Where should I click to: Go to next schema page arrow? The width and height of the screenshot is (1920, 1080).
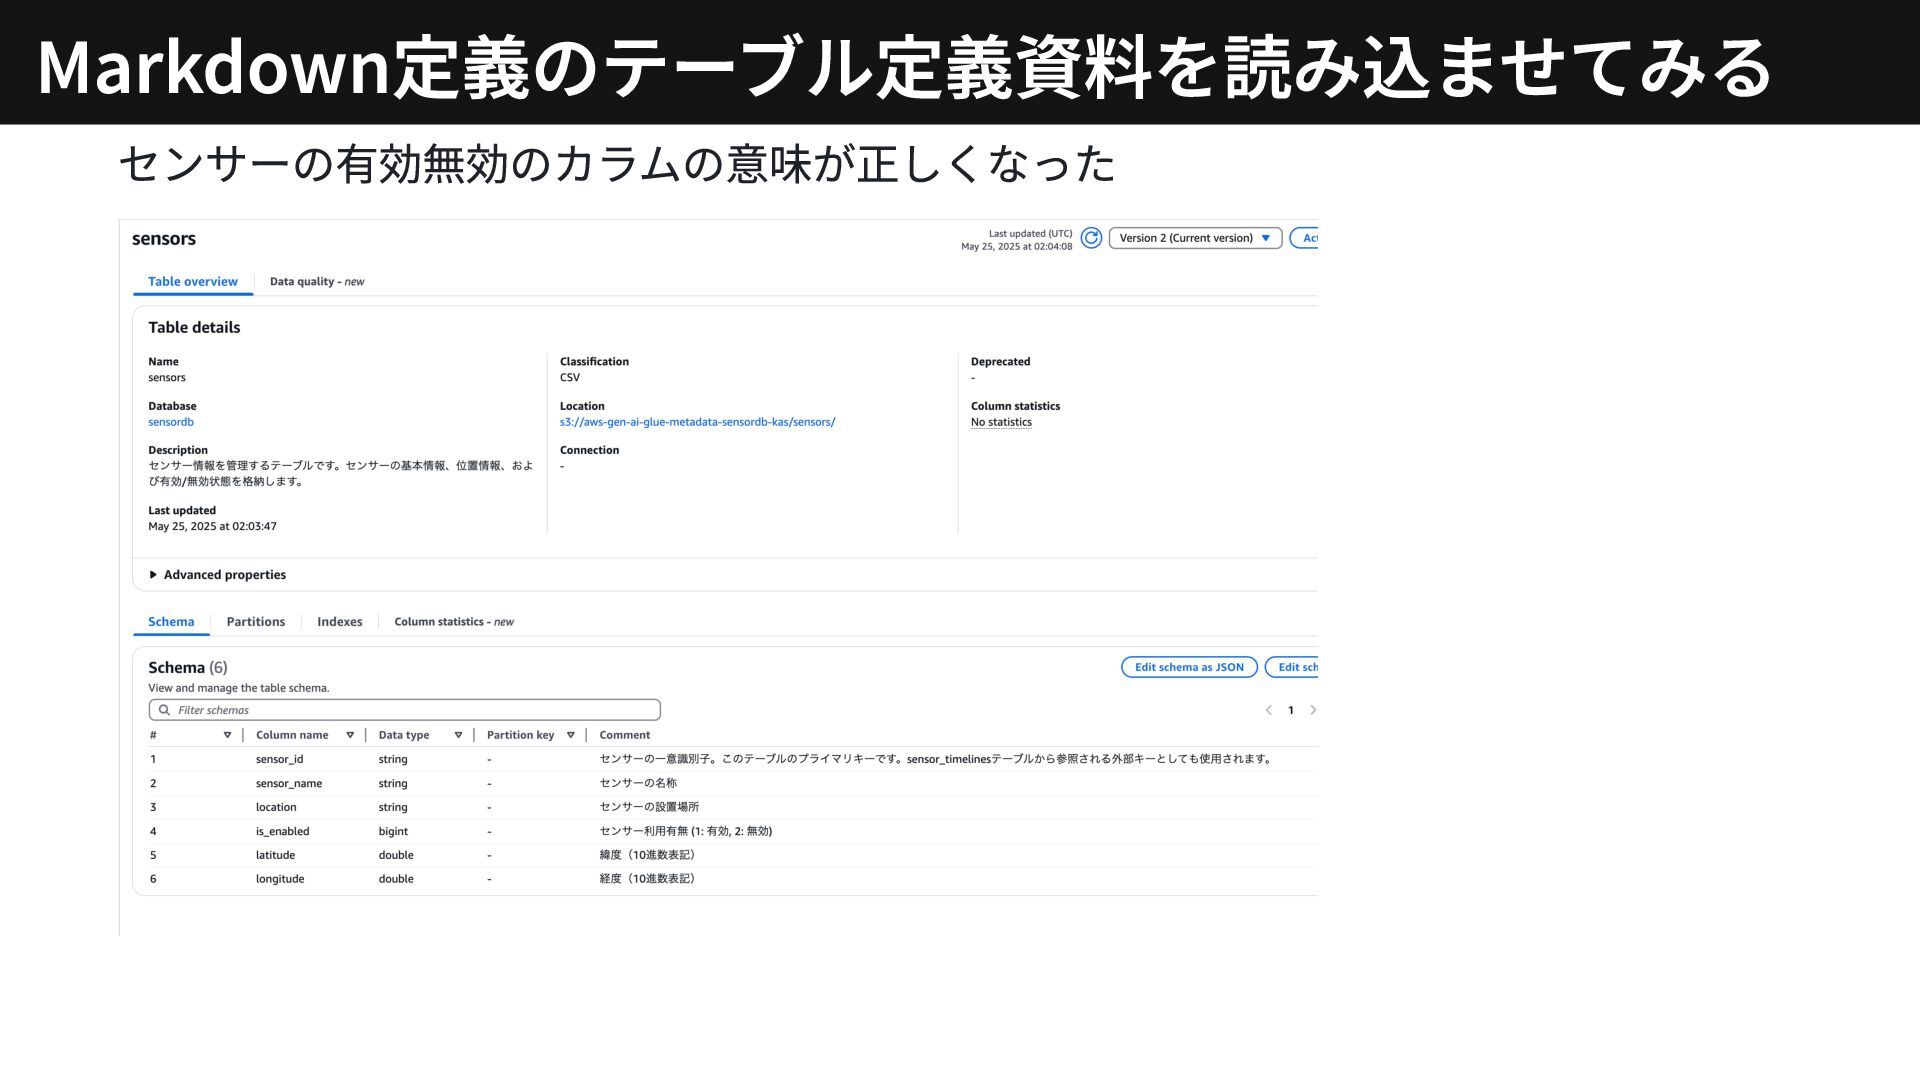click(1313, 710)
